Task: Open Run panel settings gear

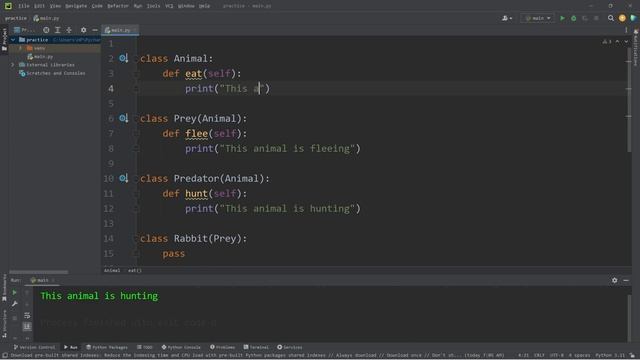Action: 614,280
